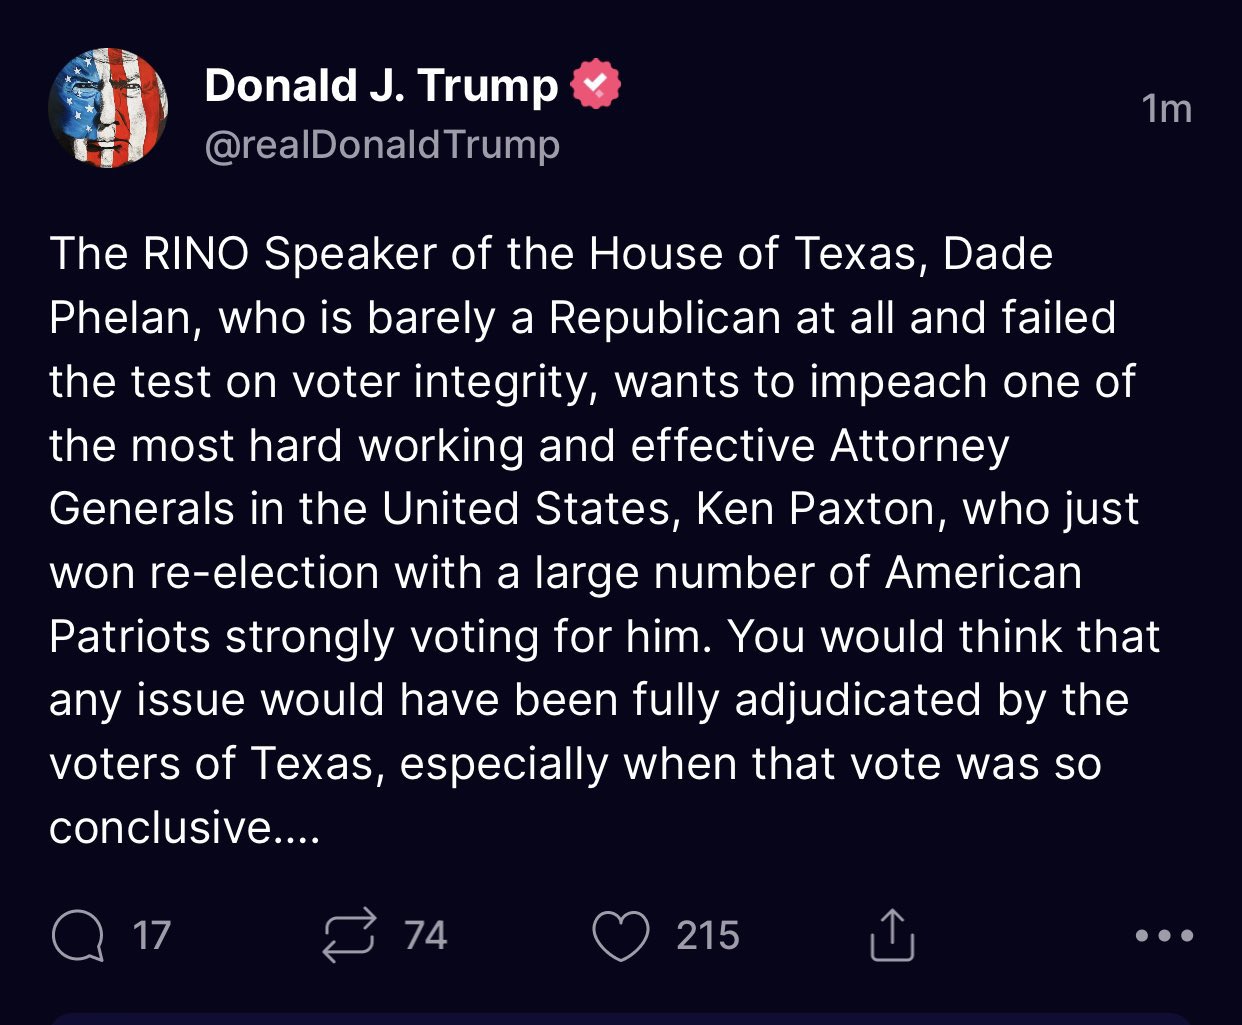1242x1025 pixels.
Task: View the 17 replies count
Action: (152, 936)
